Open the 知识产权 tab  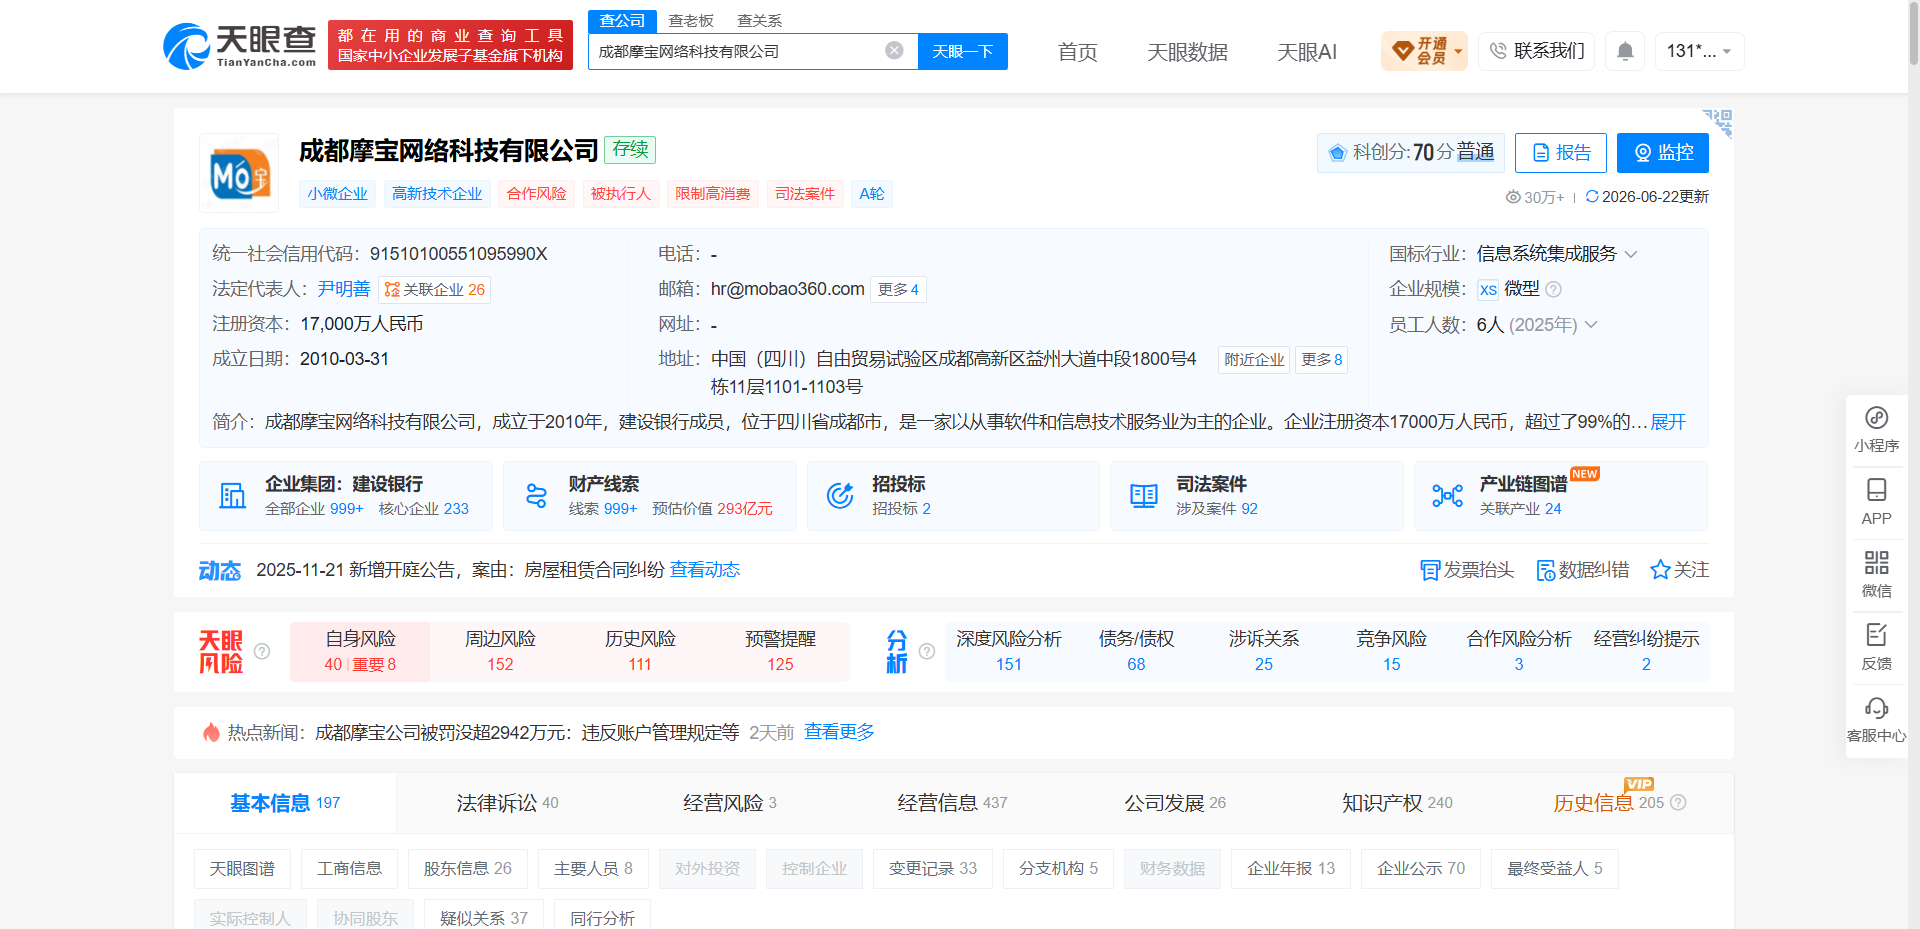pyautogui.click(x=1397, y=803)
